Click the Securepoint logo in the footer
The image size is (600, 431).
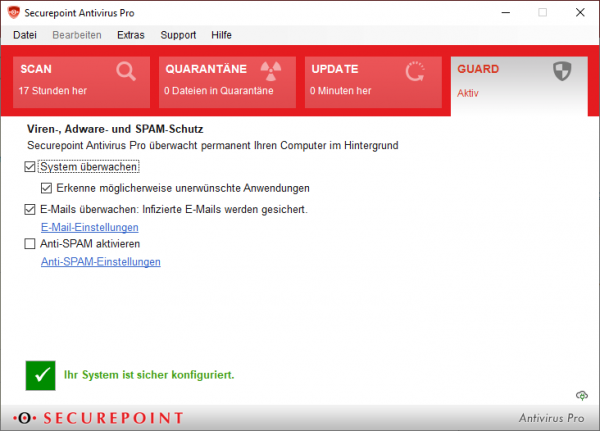coord(97,417)
